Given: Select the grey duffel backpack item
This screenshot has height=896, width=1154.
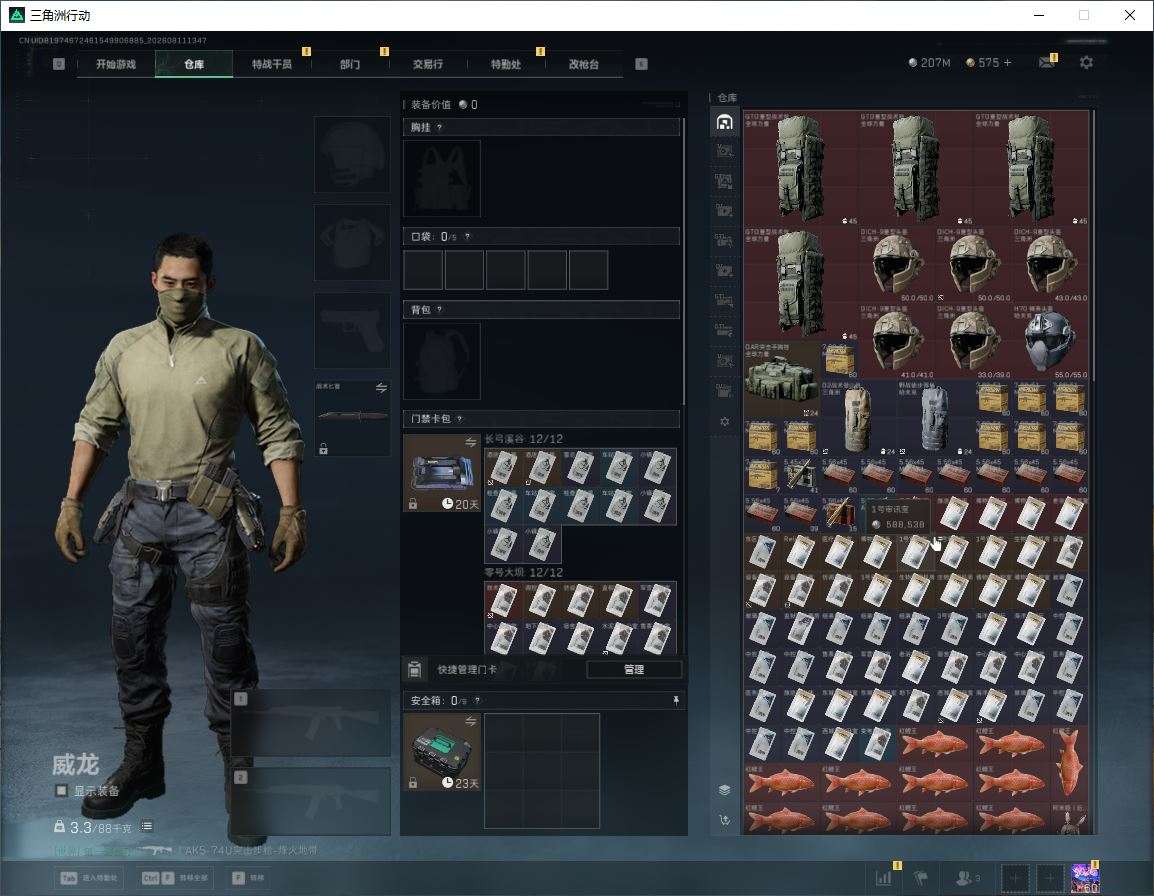Looking at the screenshot, I should point(935,418).
